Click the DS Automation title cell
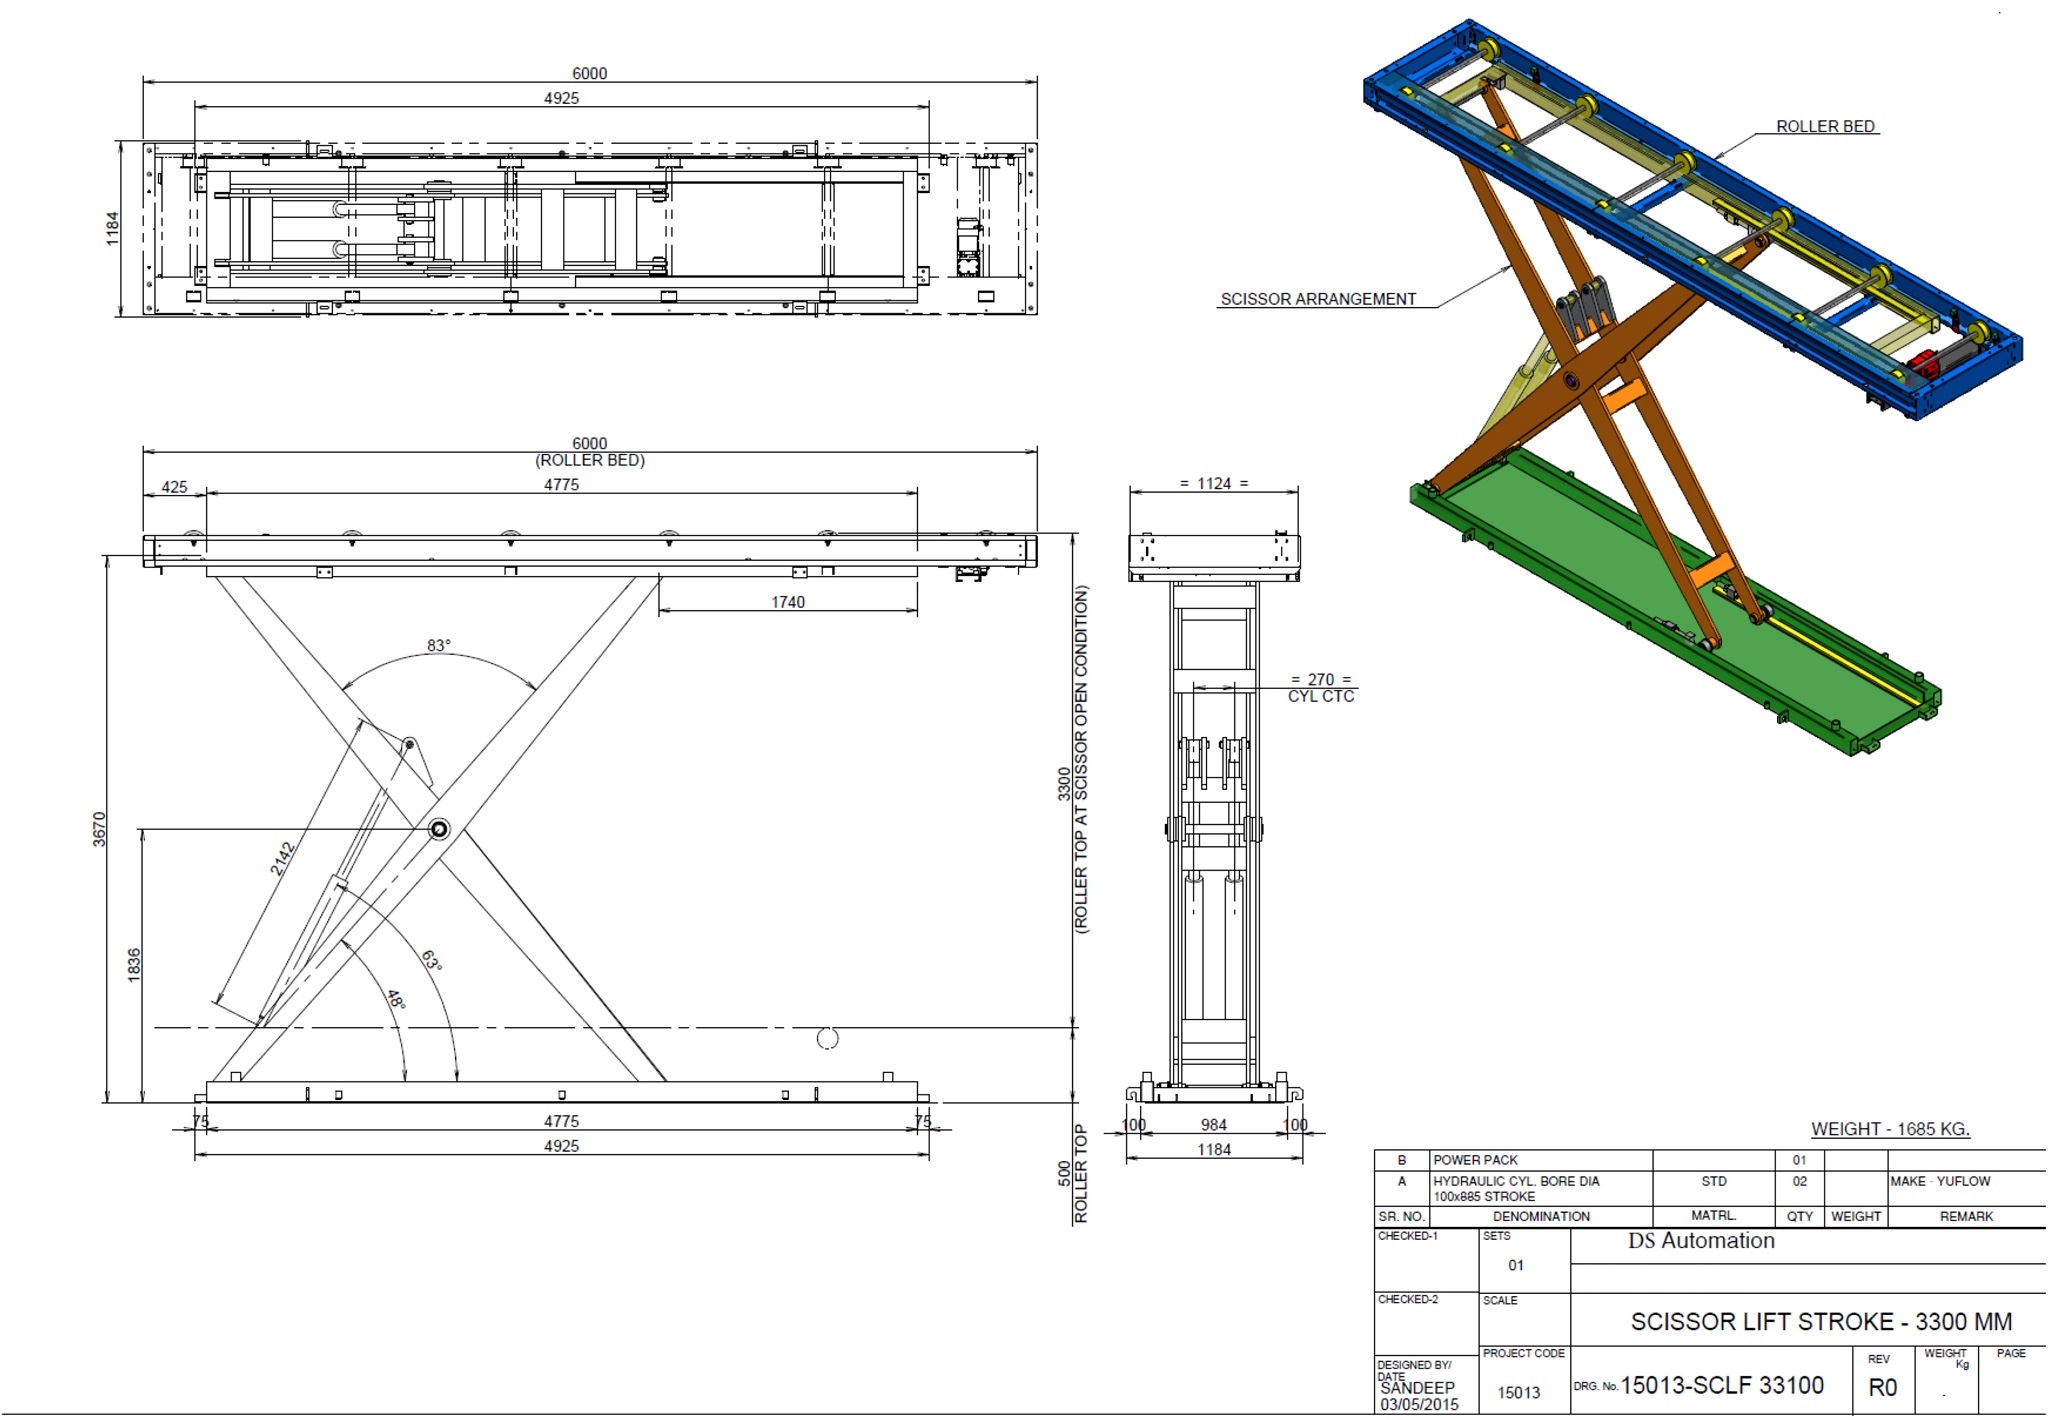The height and width of the screenshot is (1420, 2048). (x=1701, y=1241)
